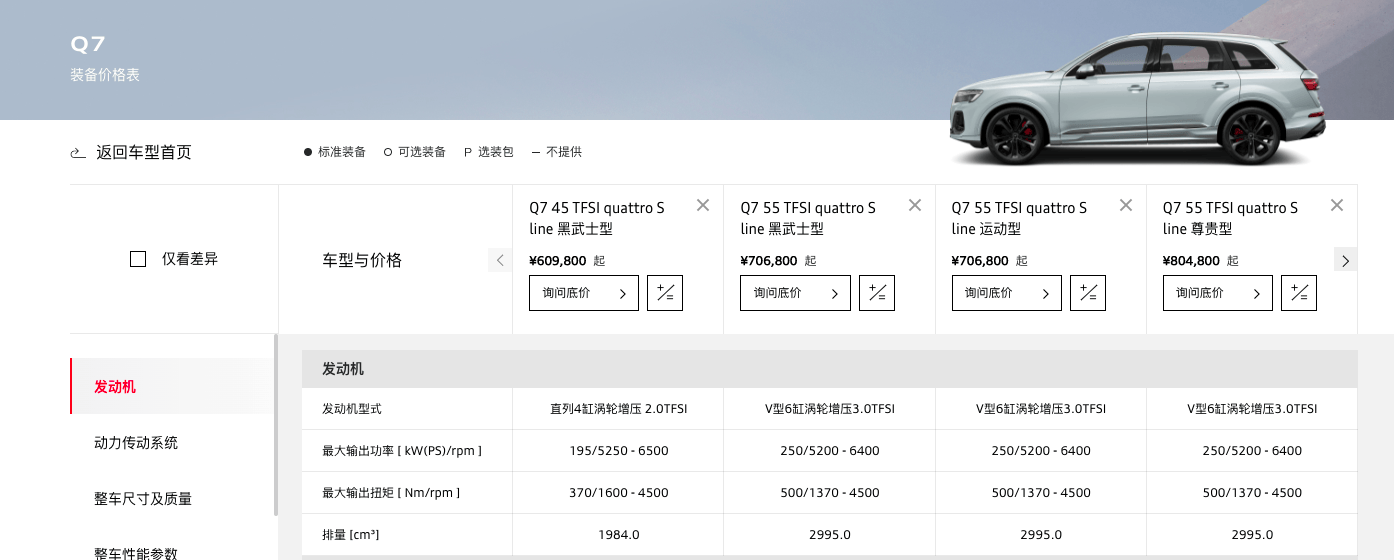Click 返回车型首页 link
The image size is (1394, 560).
[143, 153]
